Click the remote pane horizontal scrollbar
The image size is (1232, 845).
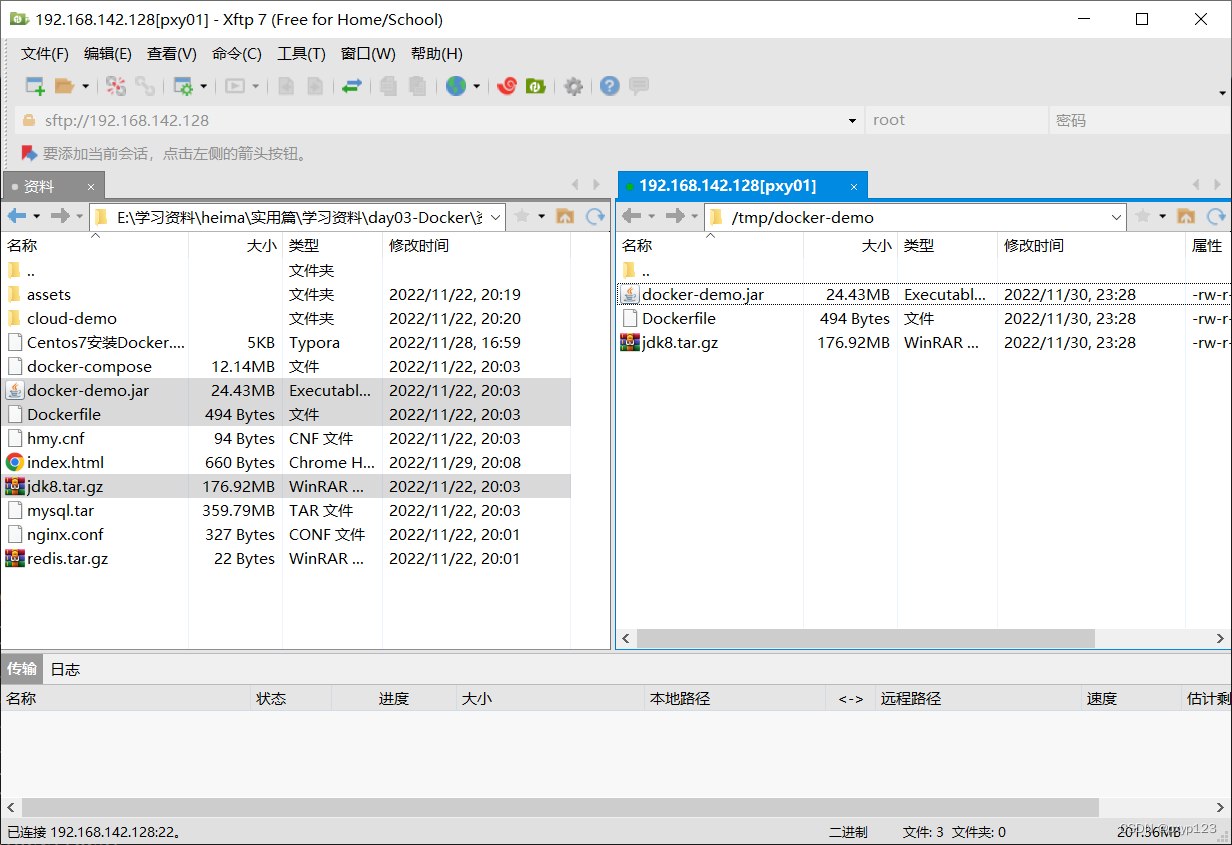point(866,638)
